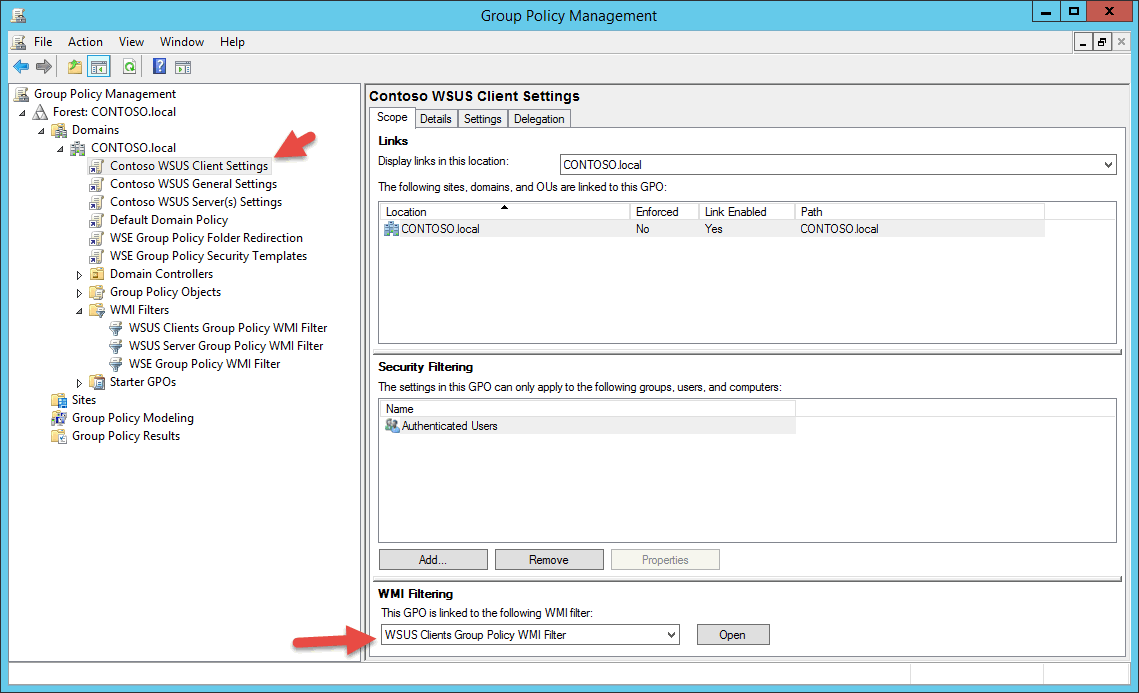Click the WSE Group Policy WMI Filter icon
Screen dimensions: 1139x693
coord(115,364)
